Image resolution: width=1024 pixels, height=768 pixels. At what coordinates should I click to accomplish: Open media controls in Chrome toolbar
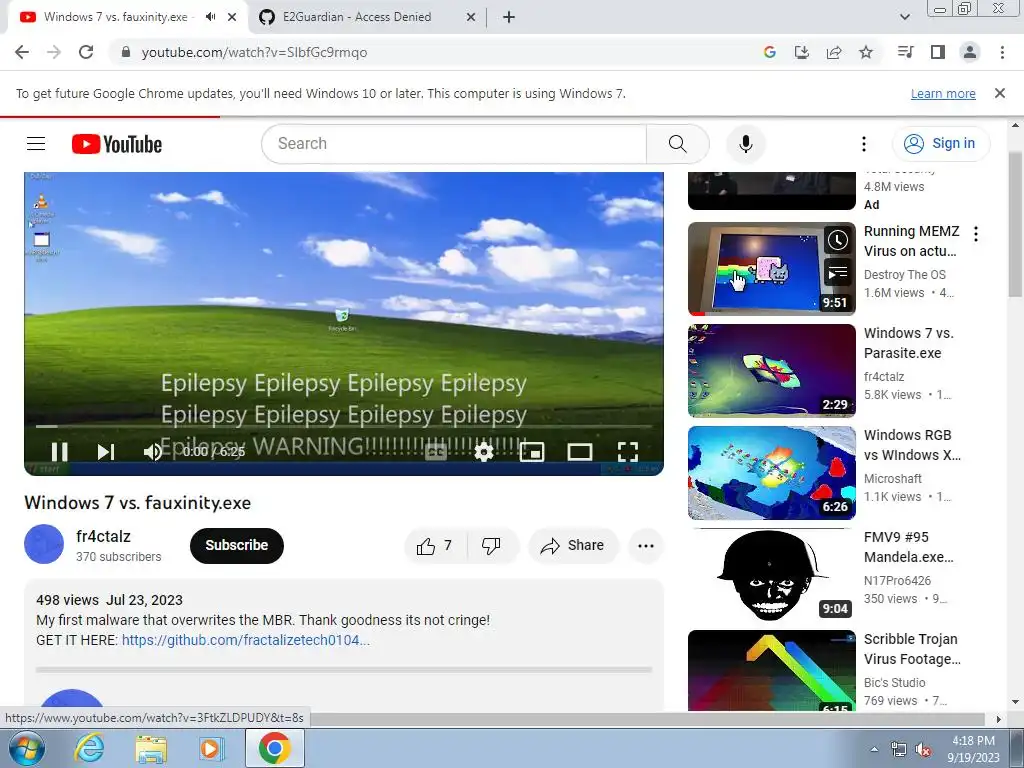[905, 52]
